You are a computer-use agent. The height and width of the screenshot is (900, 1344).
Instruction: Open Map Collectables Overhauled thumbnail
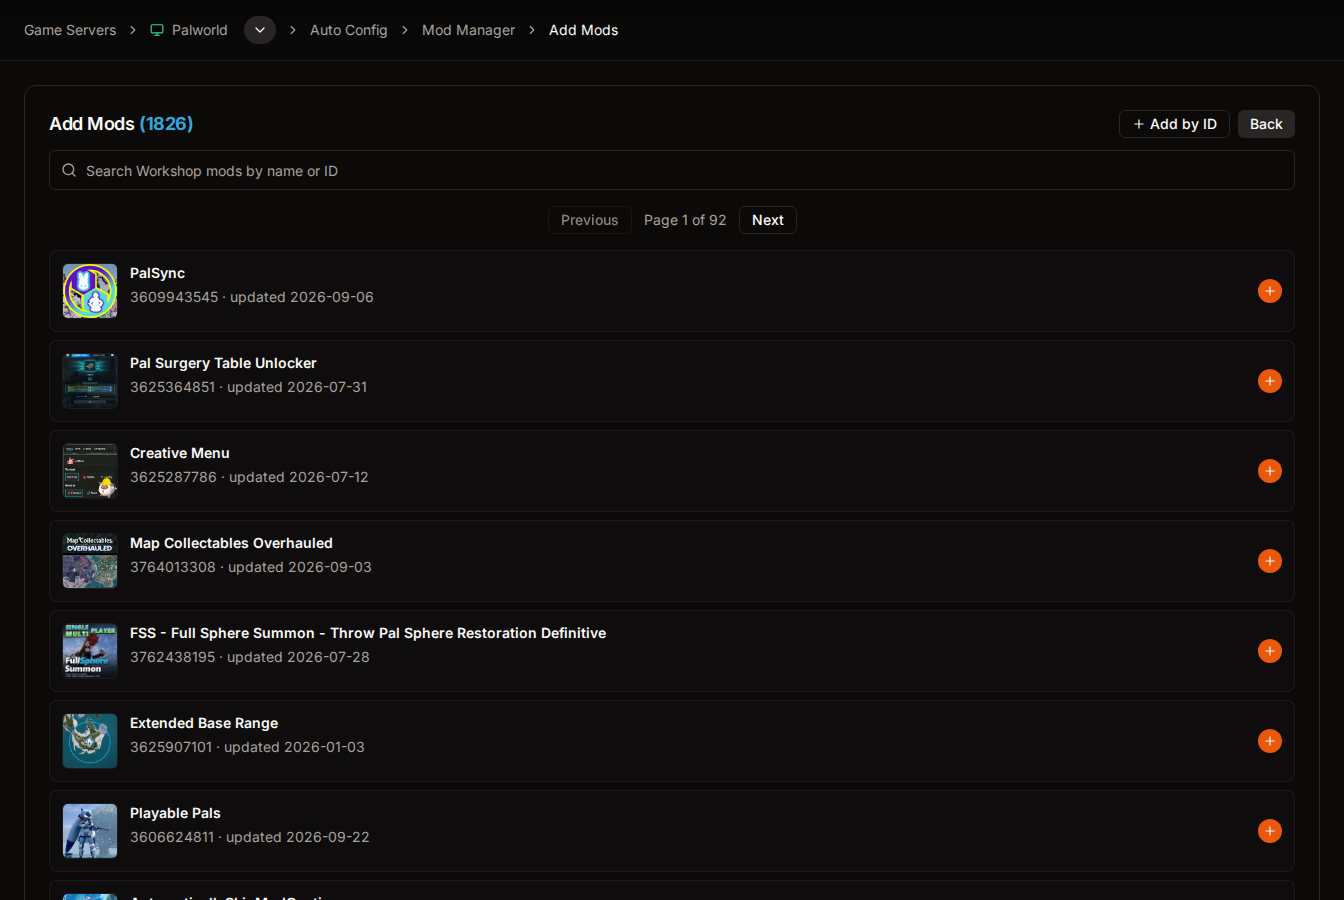[x=90, y=561]
